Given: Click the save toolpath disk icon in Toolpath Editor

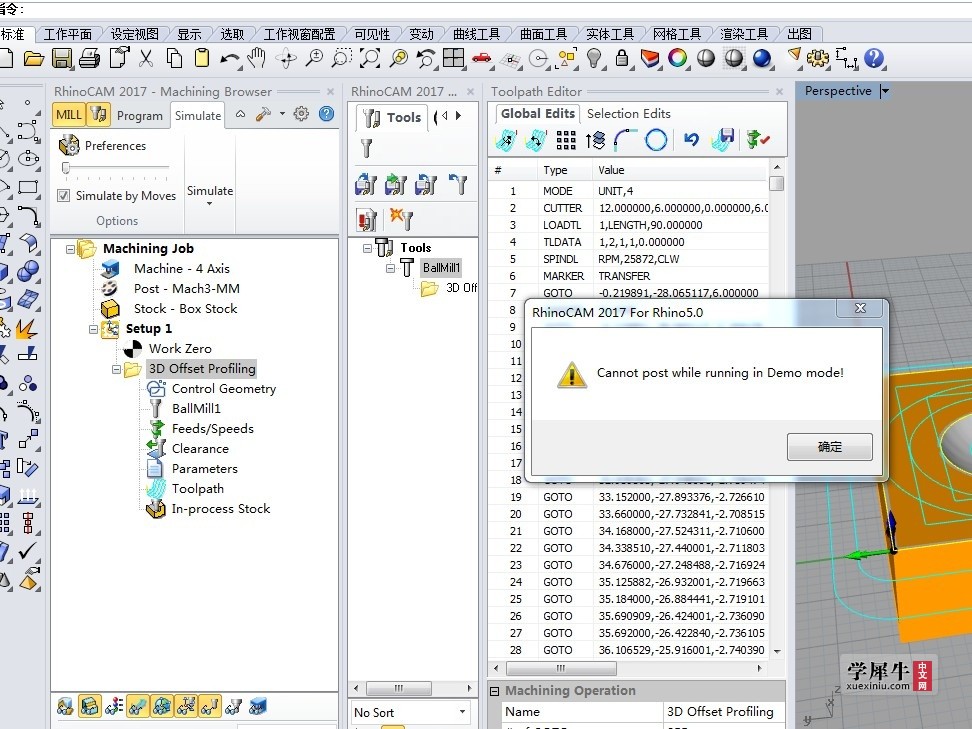Looking at the screenshot, I should tap(723, 139).
